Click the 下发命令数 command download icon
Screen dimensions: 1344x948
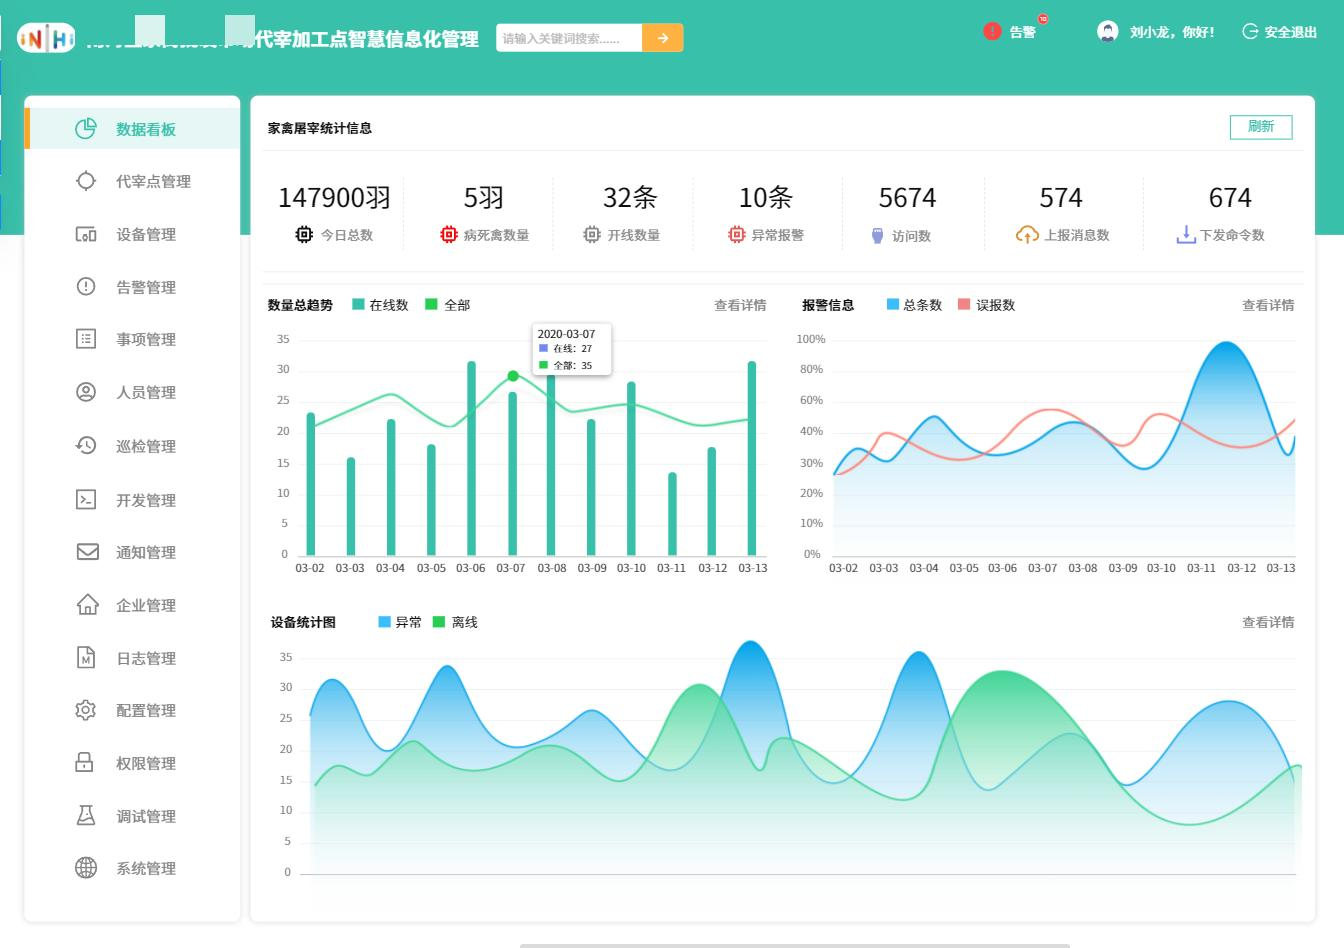point(1187,234)
